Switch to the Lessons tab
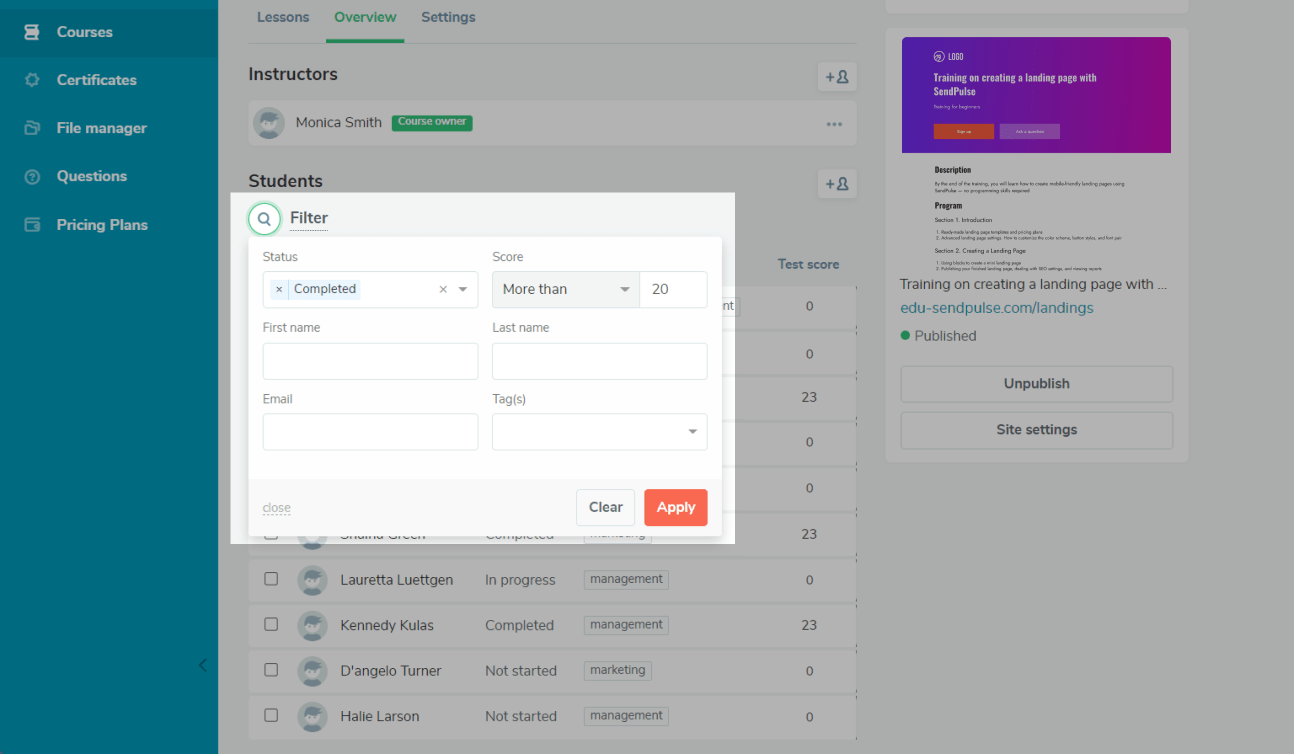The height and width of the screenshot is (754, 1294). 283,17
